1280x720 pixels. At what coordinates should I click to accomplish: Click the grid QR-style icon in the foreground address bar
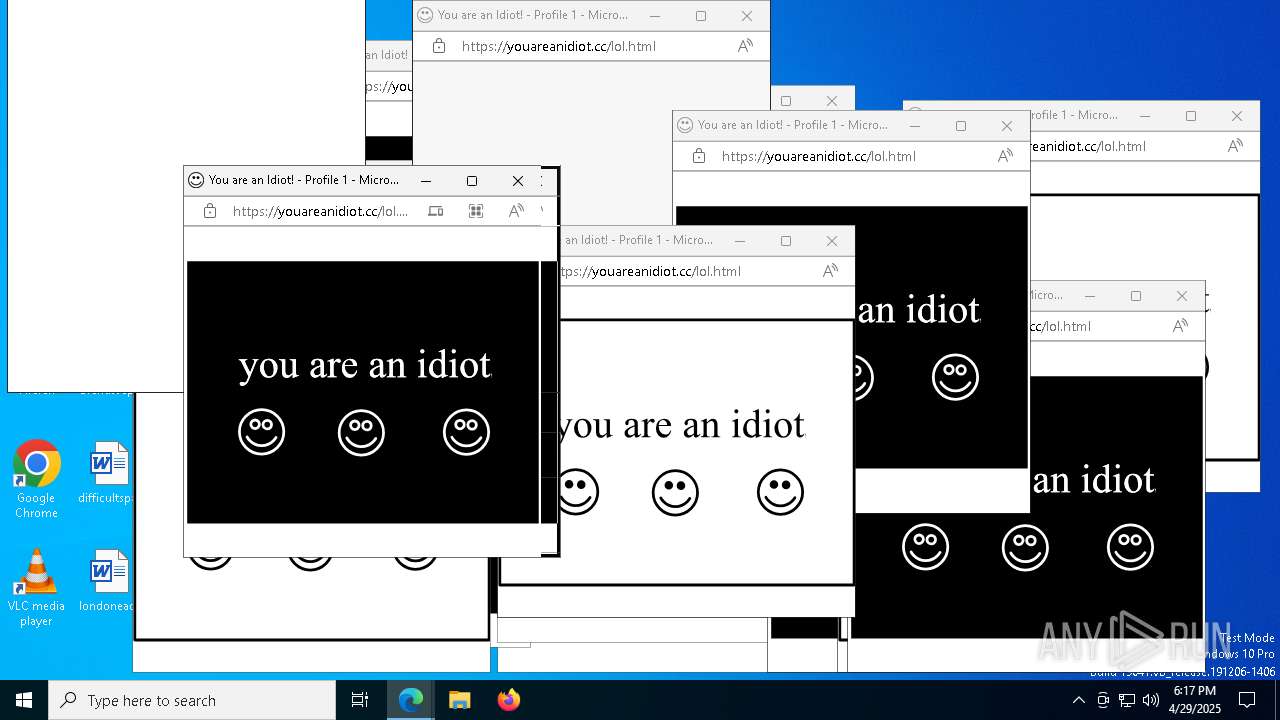476,211
